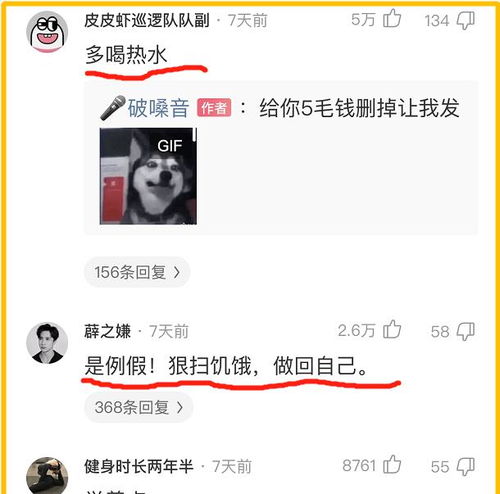
Task: Like 健身时长两年半's comment
Action: (392, 464)
